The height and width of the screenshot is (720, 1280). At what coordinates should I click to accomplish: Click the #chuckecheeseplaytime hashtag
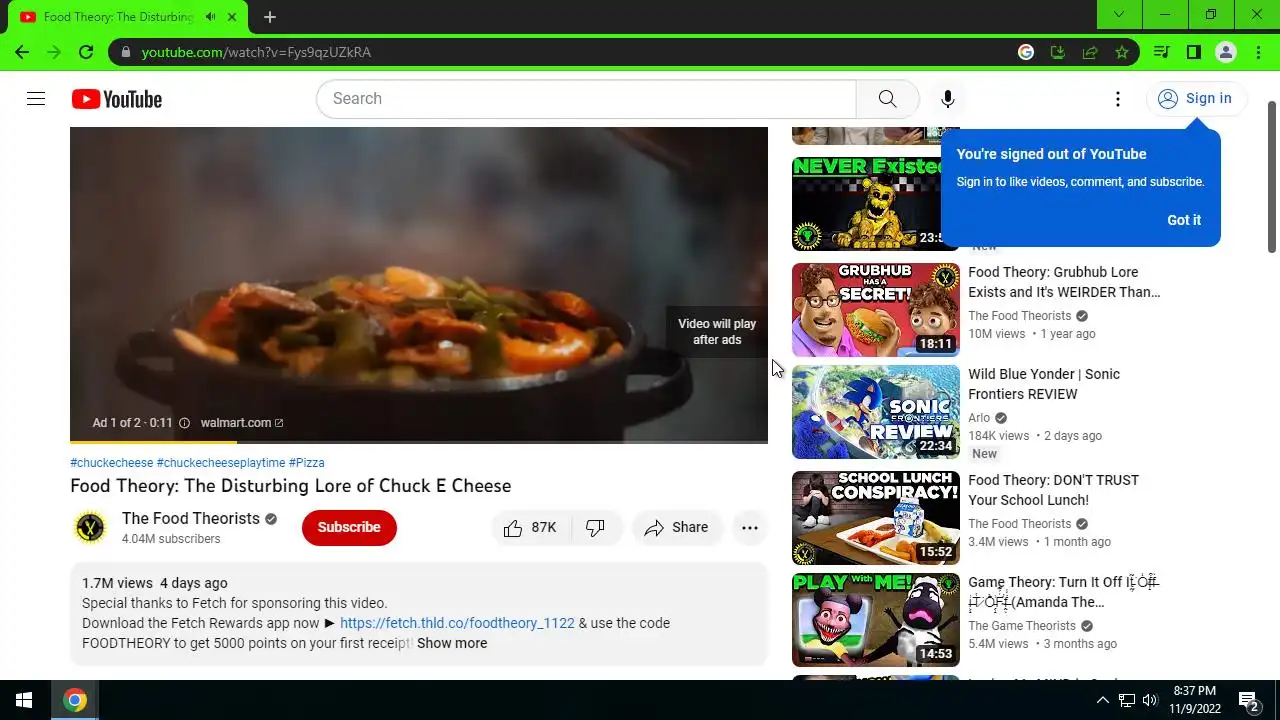point(221,463)
